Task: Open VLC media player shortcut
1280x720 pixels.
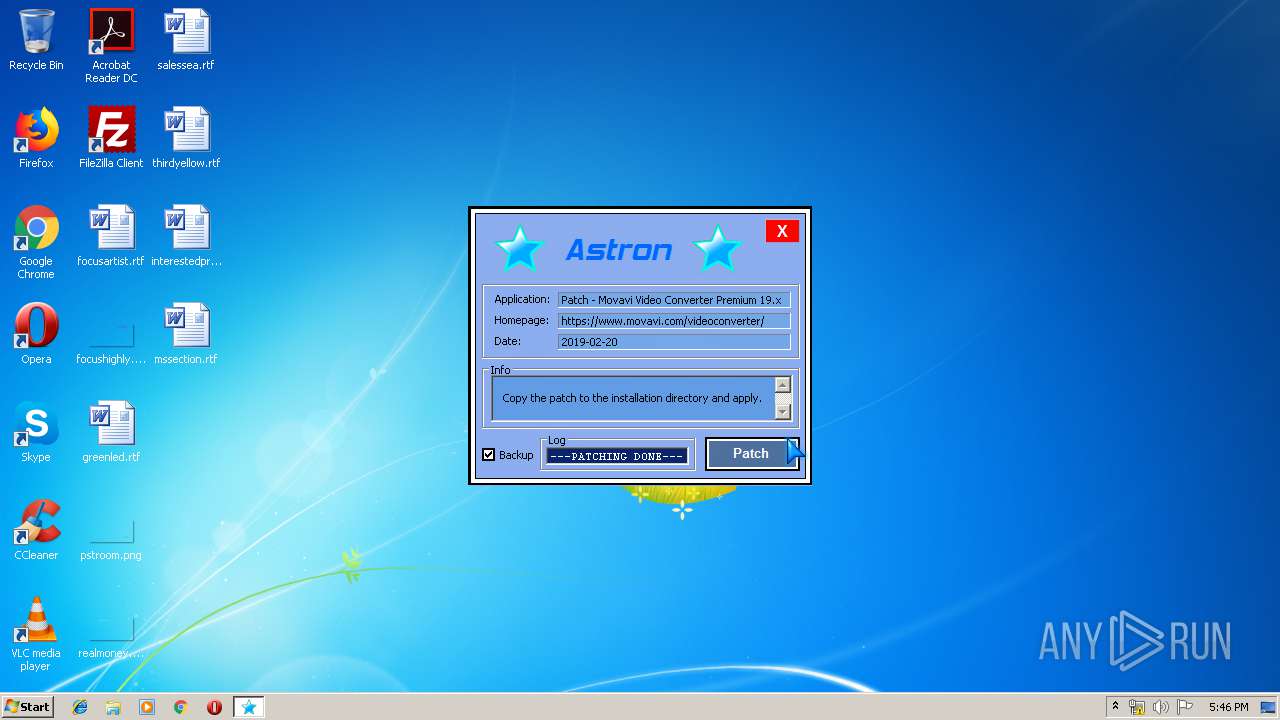Action: point(36,634)
